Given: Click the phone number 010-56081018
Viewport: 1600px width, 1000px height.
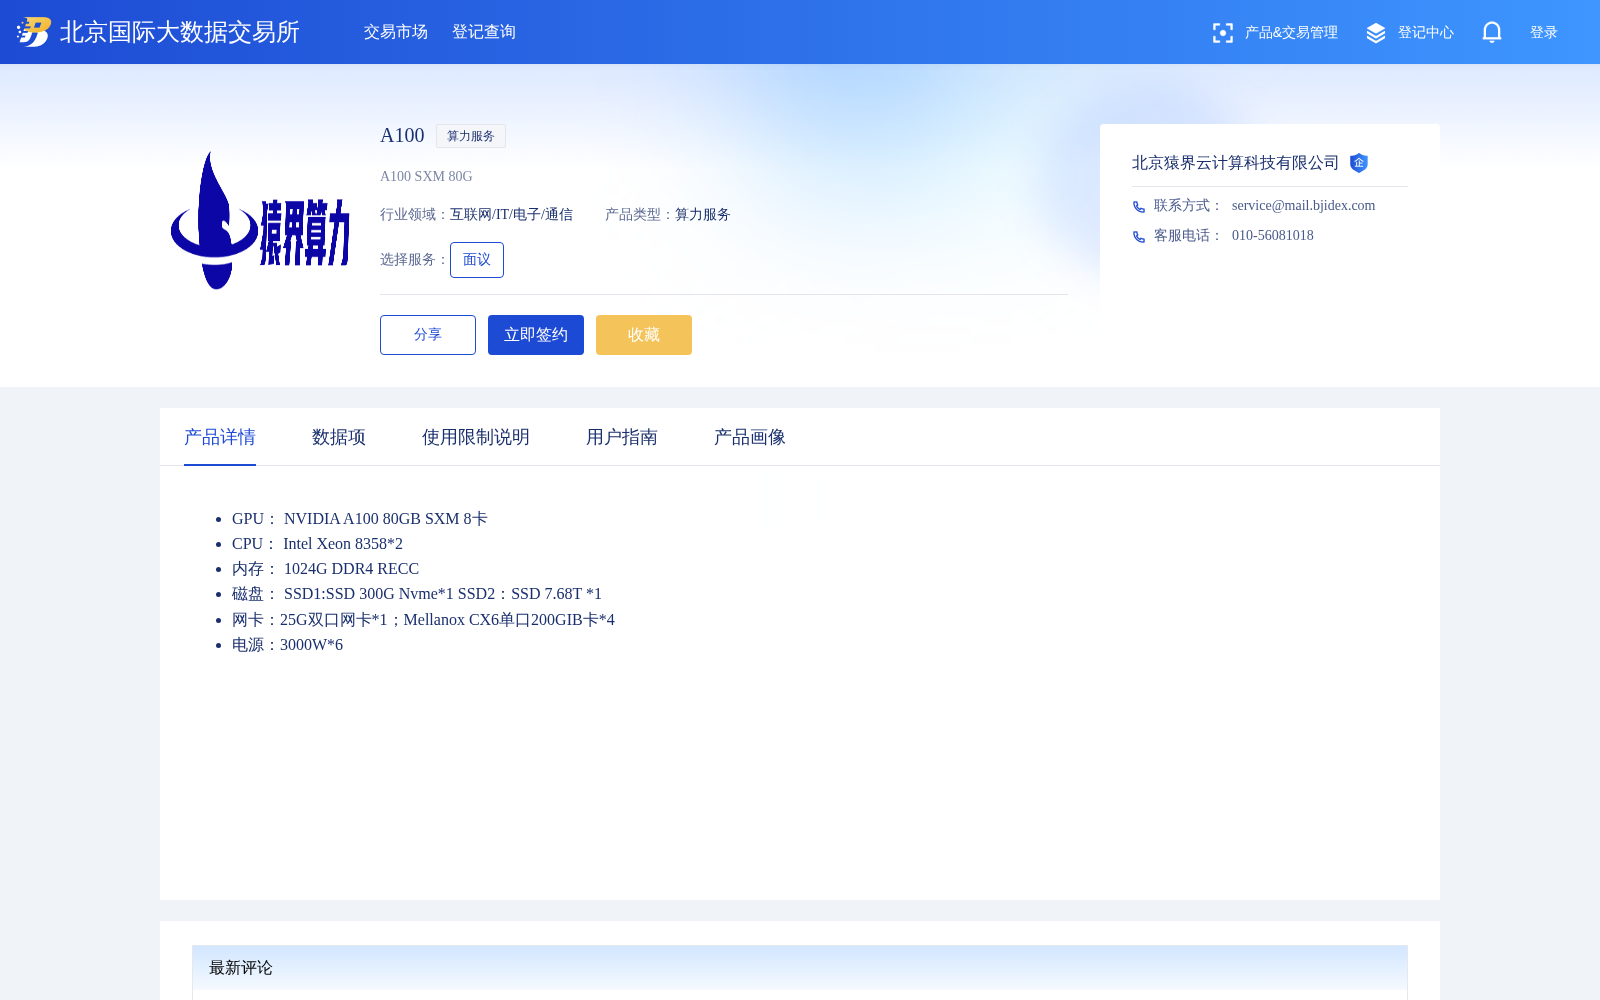Looking at the screenshot, I should coord(1273,236).
